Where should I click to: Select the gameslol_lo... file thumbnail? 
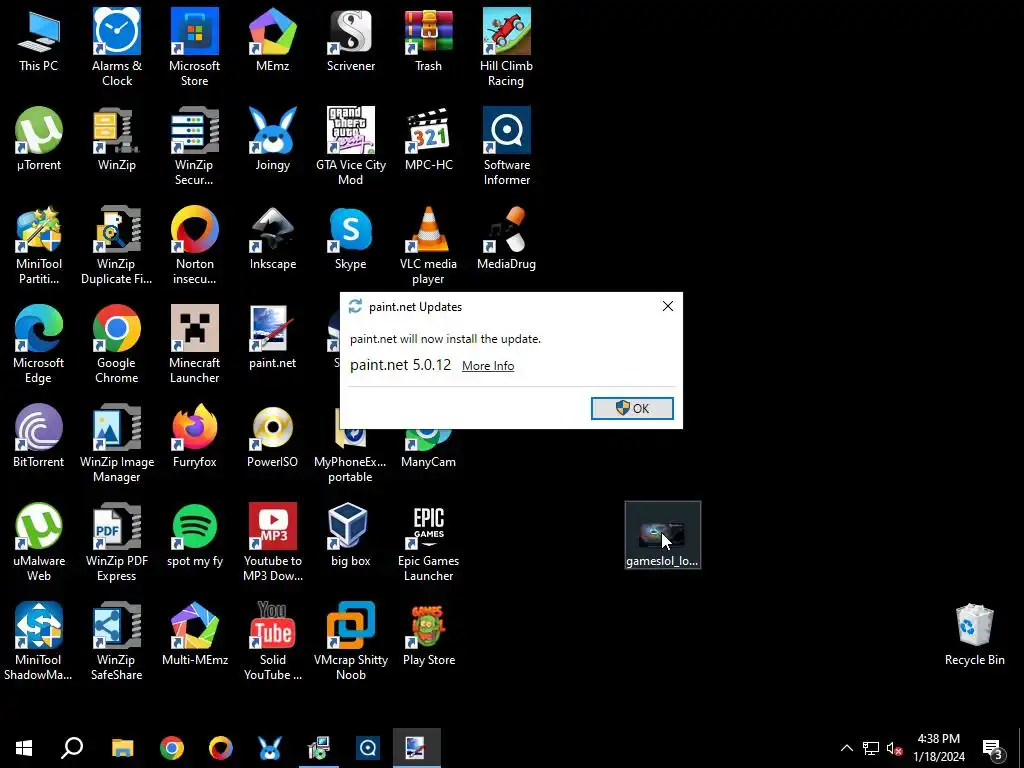[662, 536]
